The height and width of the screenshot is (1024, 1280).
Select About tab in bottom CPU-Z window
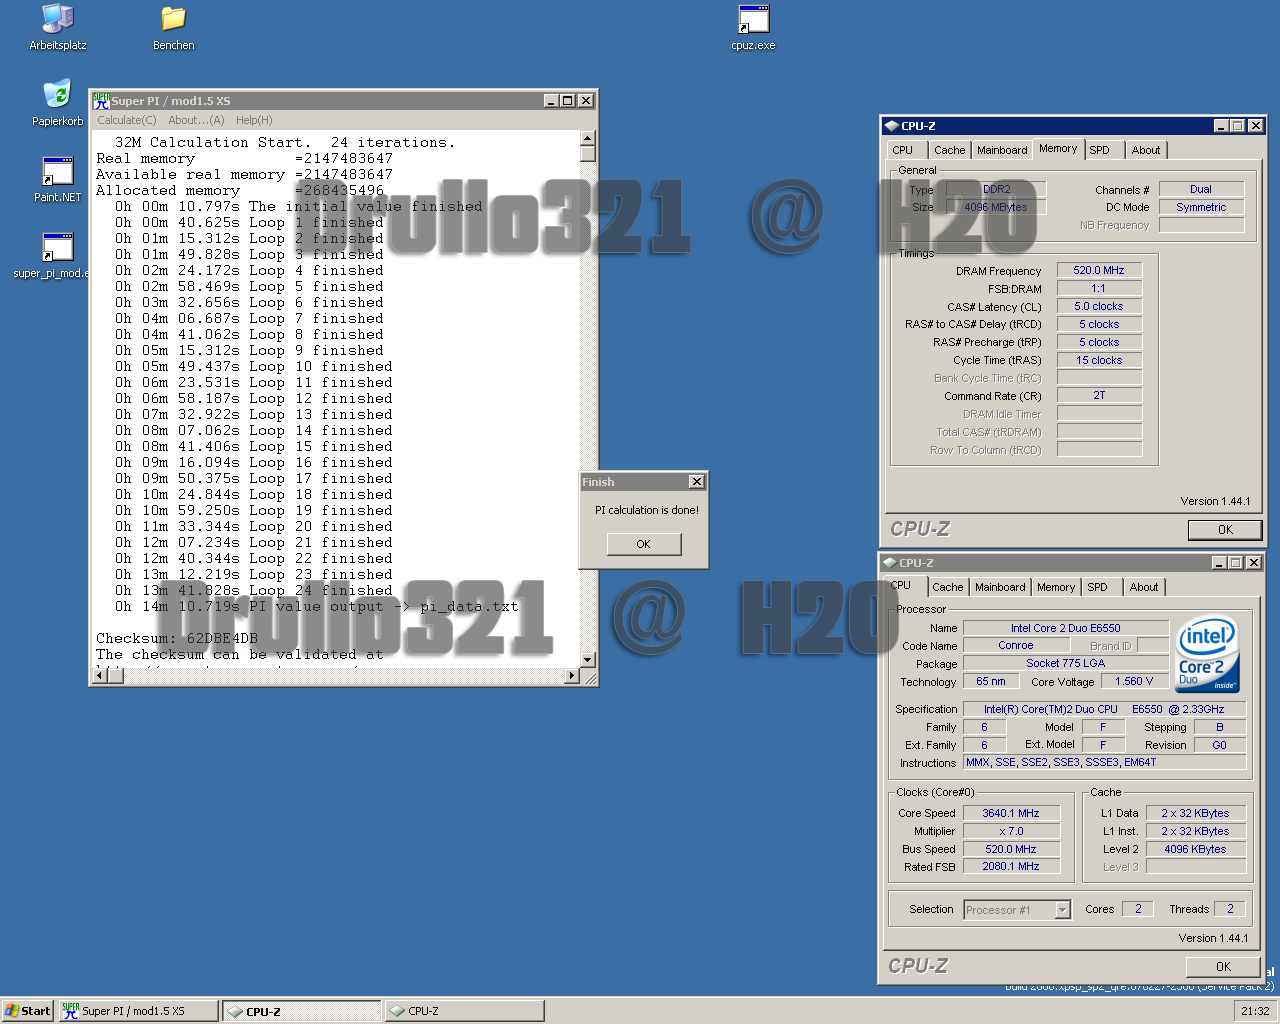pyautogui.click(x=1144, y=587)
